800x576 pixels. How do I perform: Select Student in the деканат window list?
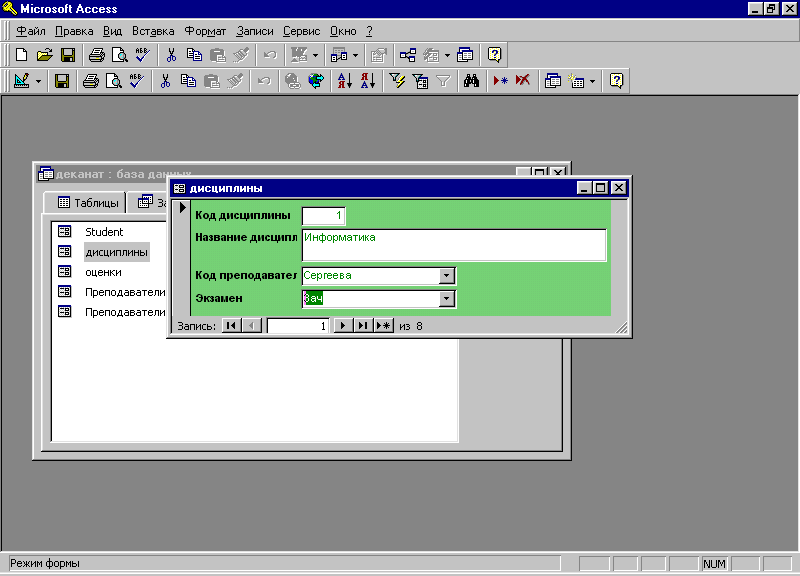tap(104, 232)
